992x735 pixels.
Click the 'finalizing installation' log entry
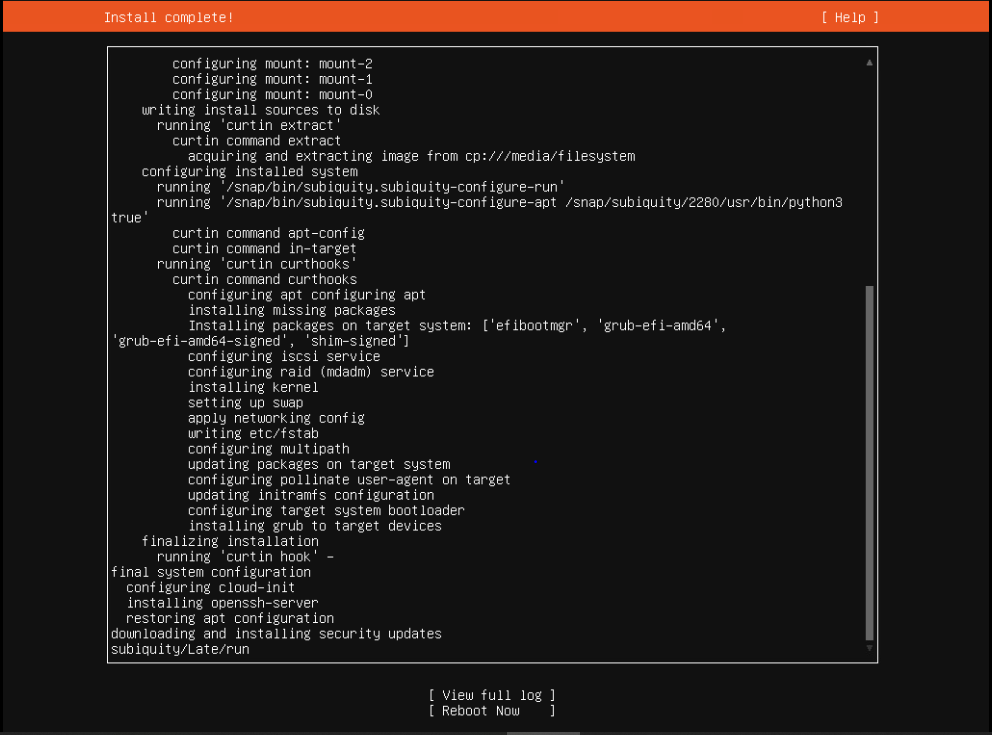(x=230, y=541)
